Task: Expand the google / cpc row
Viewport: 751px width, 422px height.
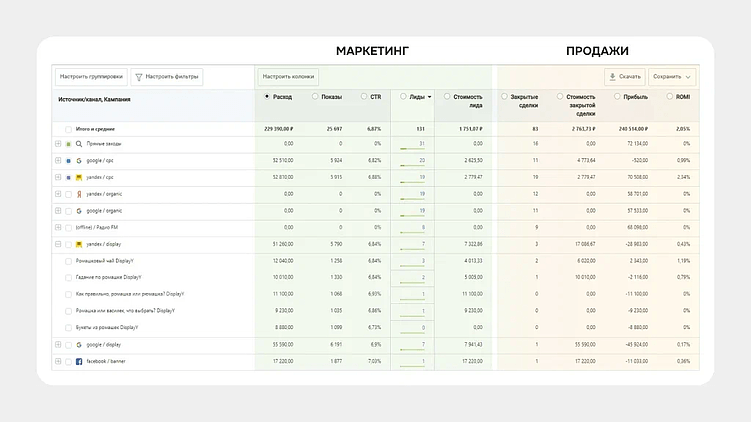Action: (x=57, y=160)
